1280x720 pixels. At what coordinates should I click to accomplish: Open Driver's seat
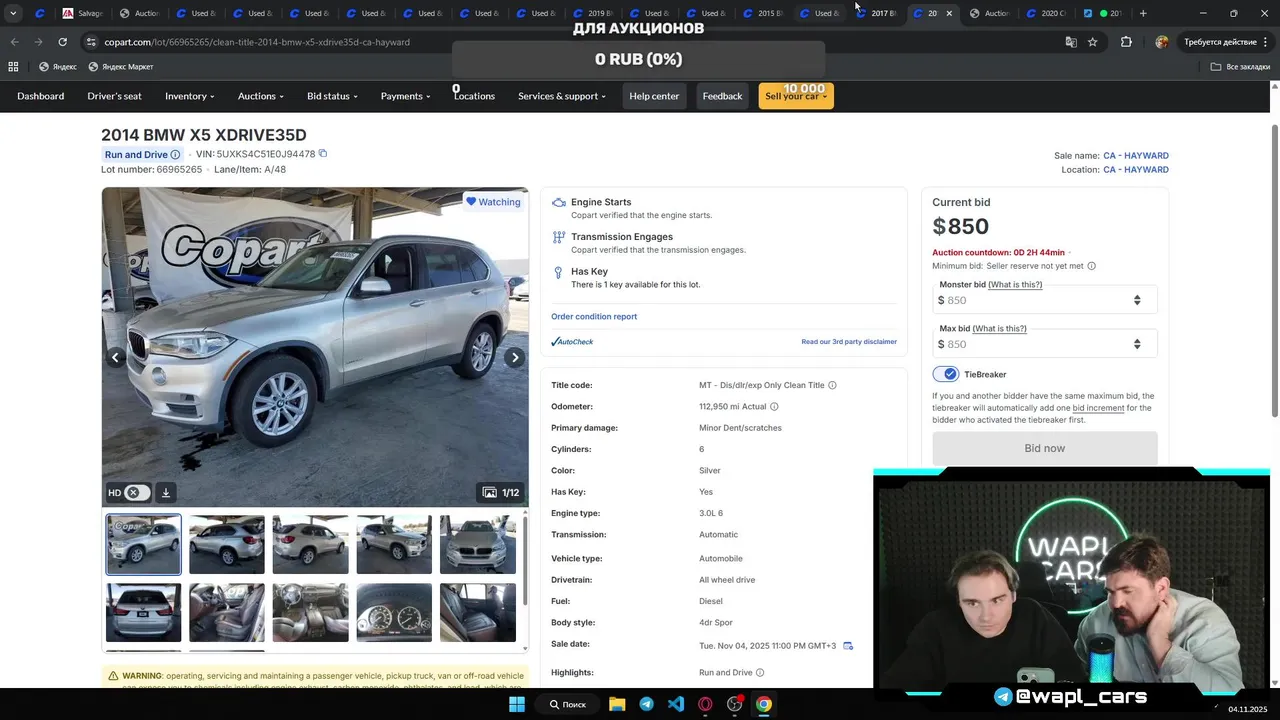point(114,96)
